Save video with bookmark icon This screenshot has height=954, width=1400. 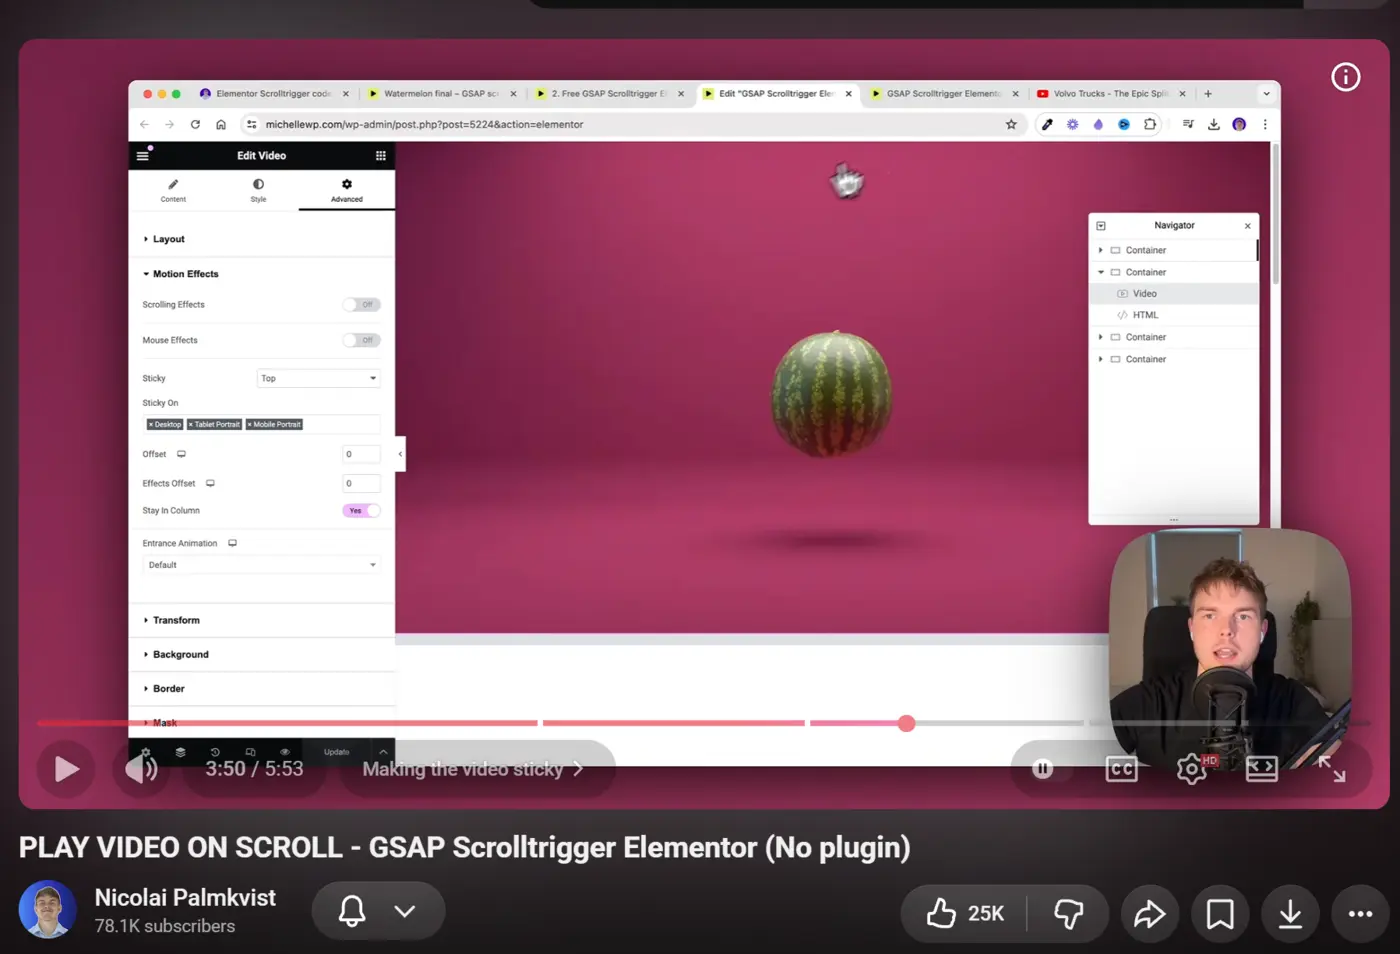pyautogui.click(x=1220, y=913)
